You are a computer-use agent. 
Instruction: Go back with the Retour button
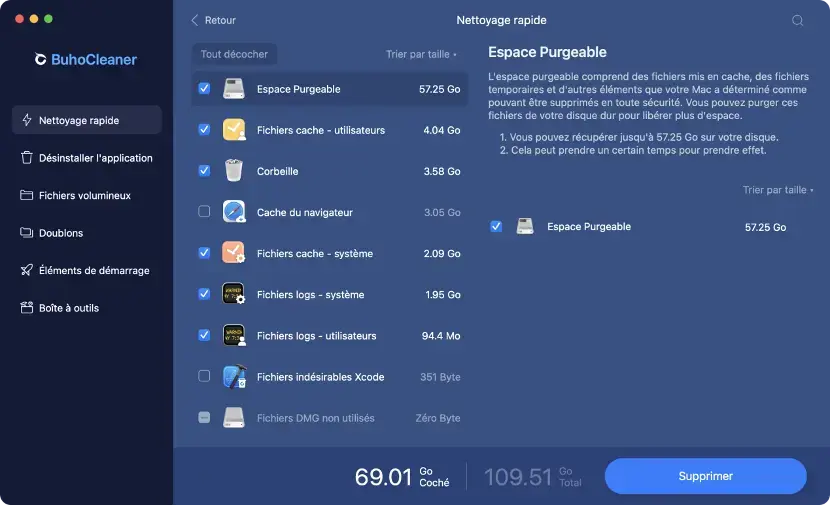213,20
